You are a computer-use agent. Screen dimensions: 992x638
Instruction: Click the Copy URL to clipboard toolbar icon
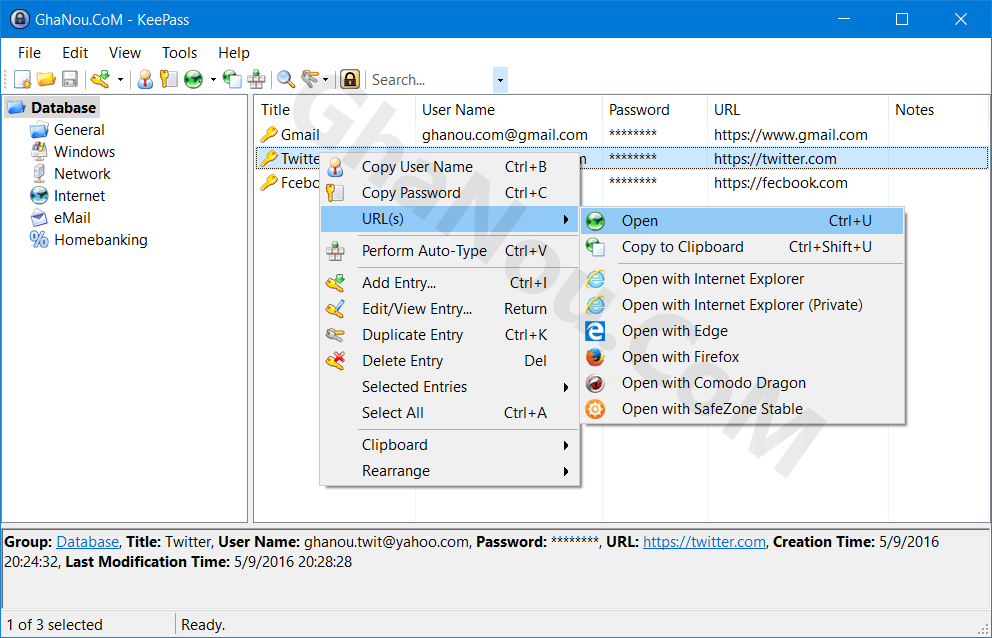point(233,80)
